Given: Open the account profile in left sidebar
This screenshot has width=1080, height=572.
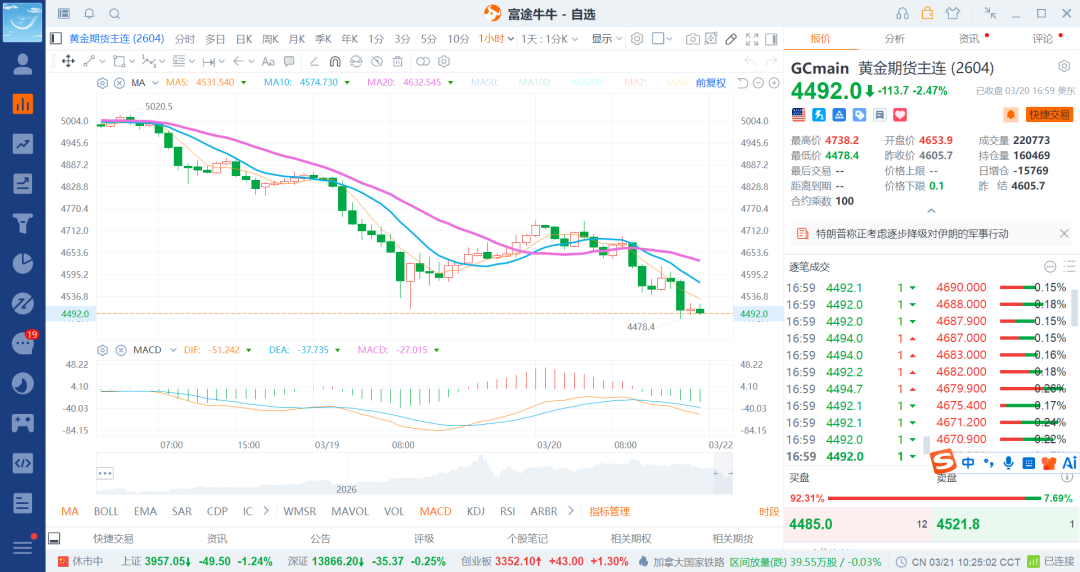Looking at the screenshot, I should (x=23, y=63).
